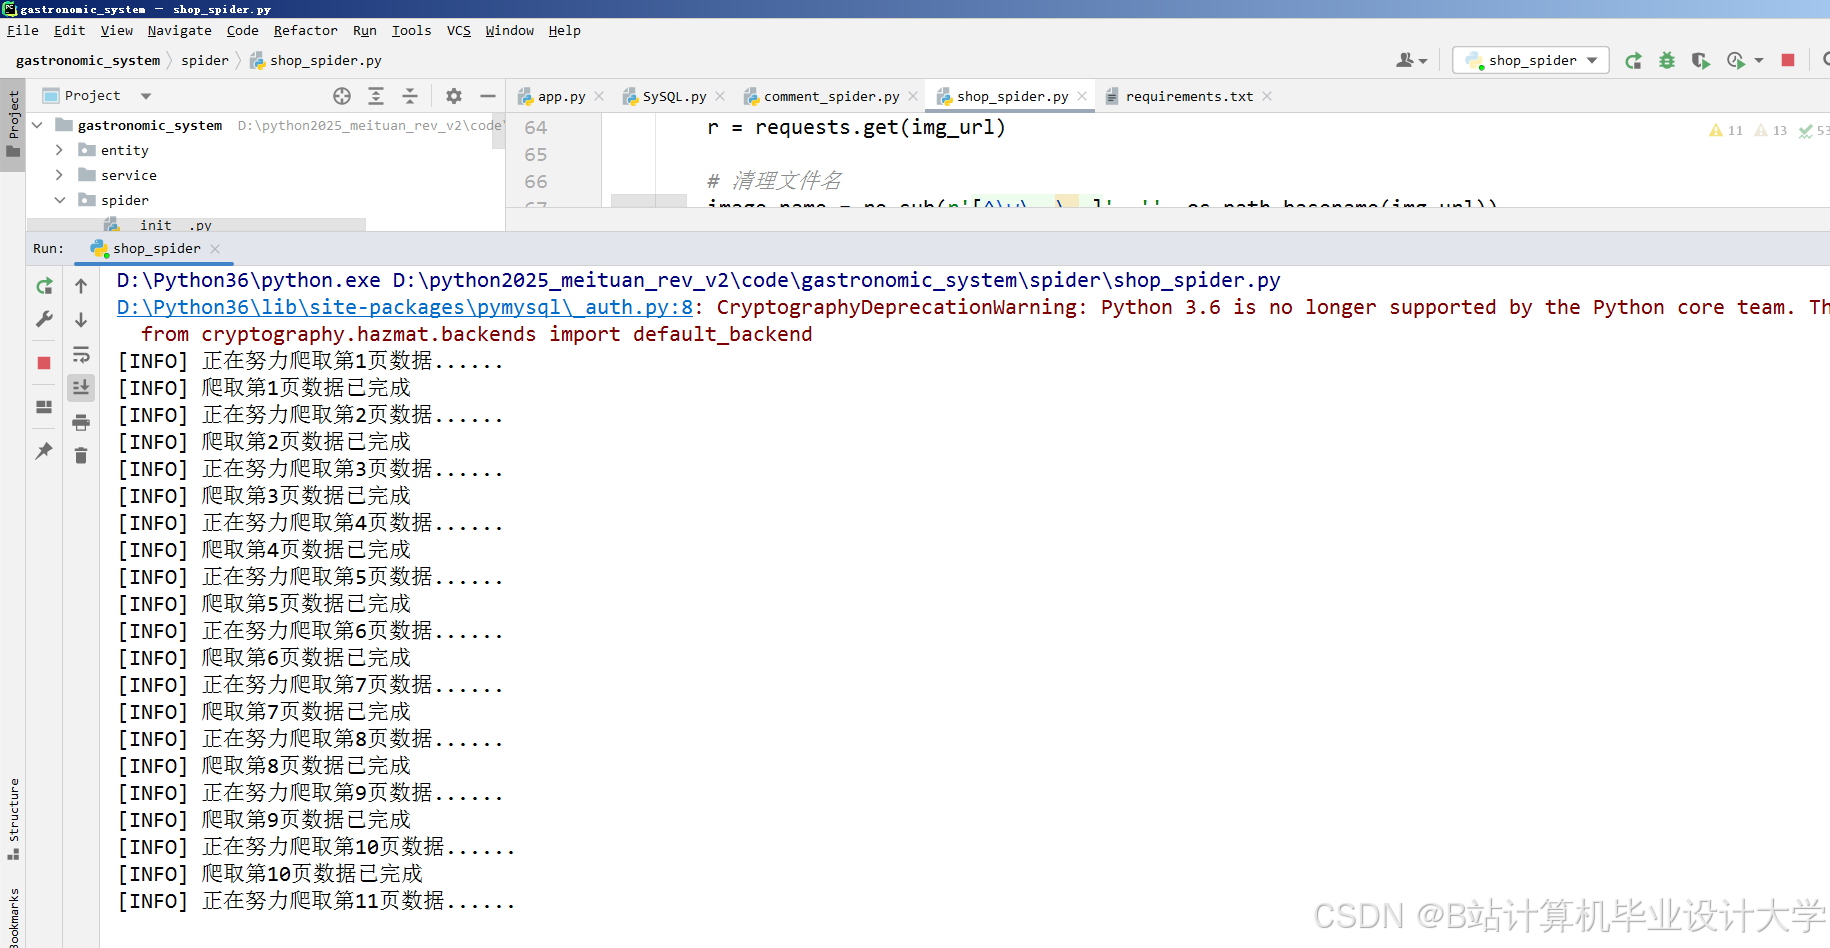Toggle soft-wrap in console output
The width and height of the screenshot is (1830, 948).
point(81,355)
